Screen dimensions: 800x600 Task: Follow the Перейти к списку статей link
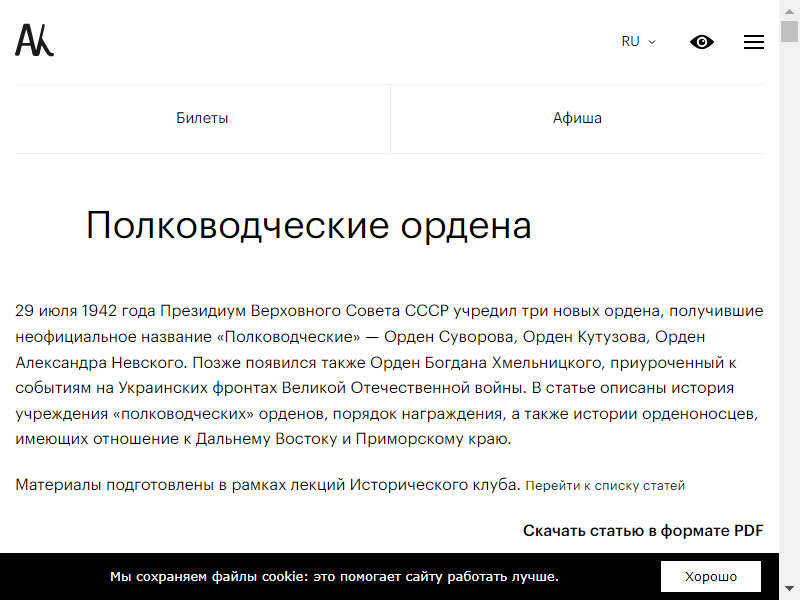click(605, 485)
